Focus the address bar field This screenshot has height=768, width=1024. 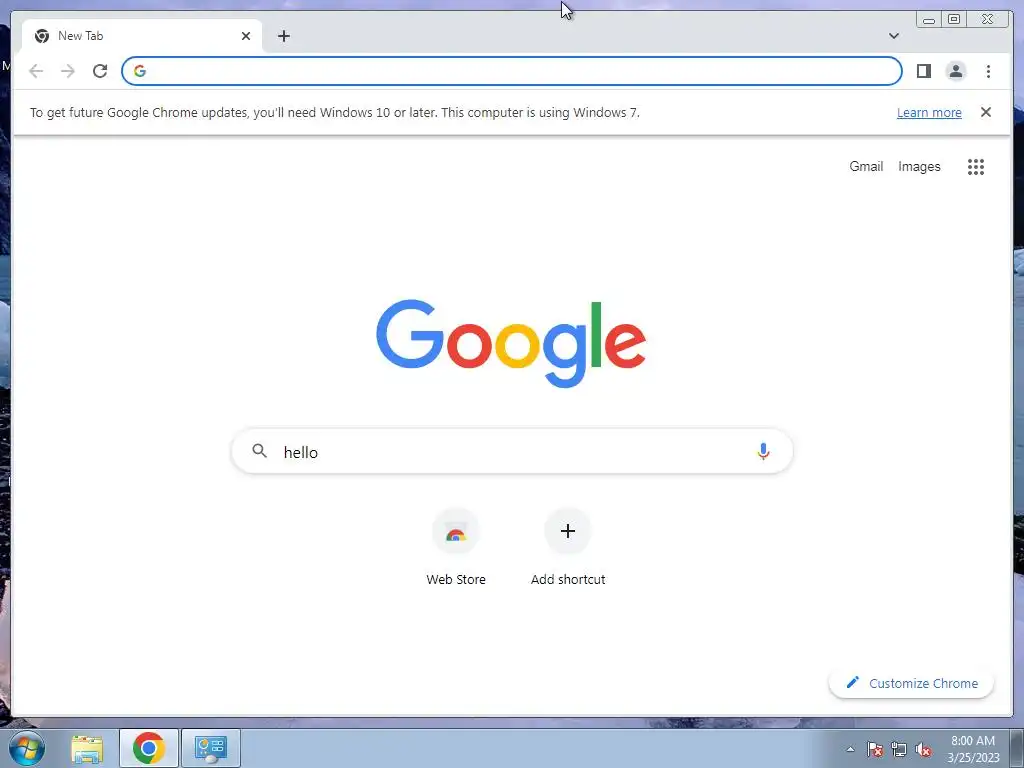click(511, 71)
